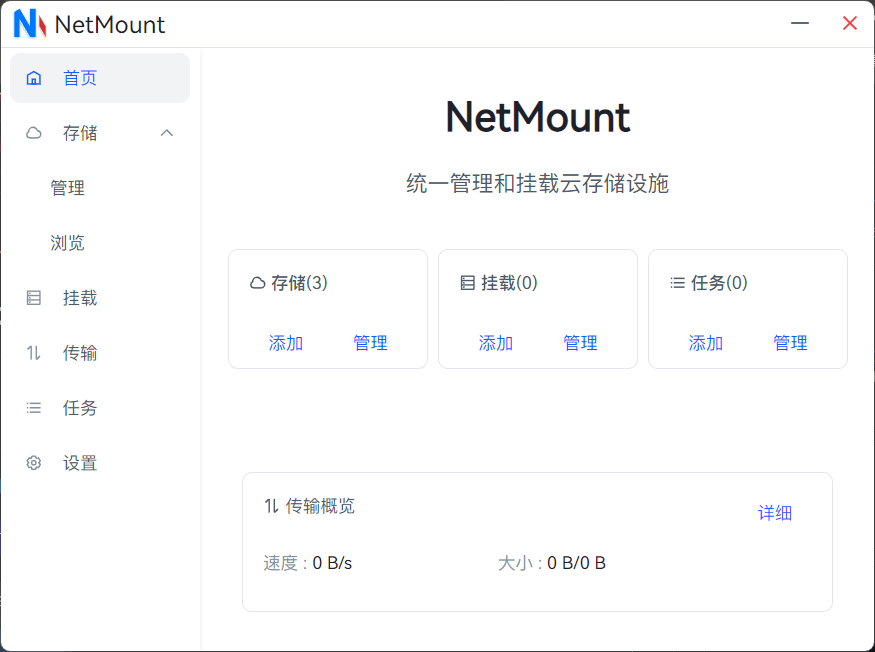The height and width of the screenshot is (652, 875).
Task: Click the tasks list icon in sidebar
Action: point(33,407)
